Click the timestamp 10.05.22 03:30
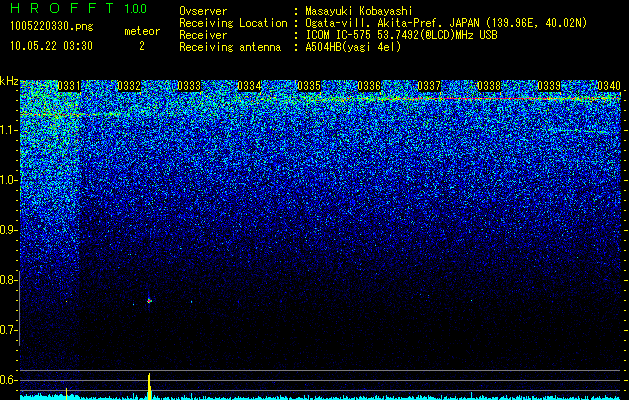This screenshot has height=400, width=629. pos(51,46)
